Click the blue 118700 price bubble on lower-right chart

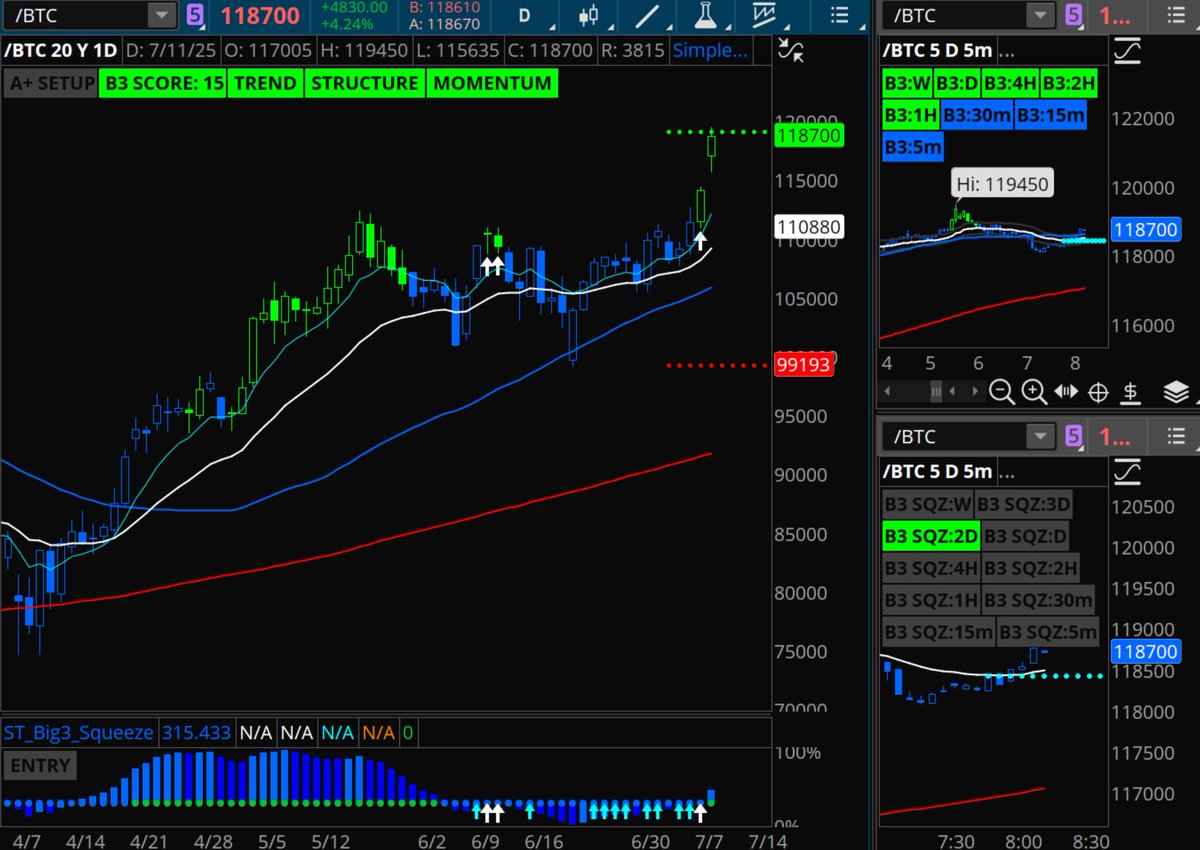pos(1148,652)
